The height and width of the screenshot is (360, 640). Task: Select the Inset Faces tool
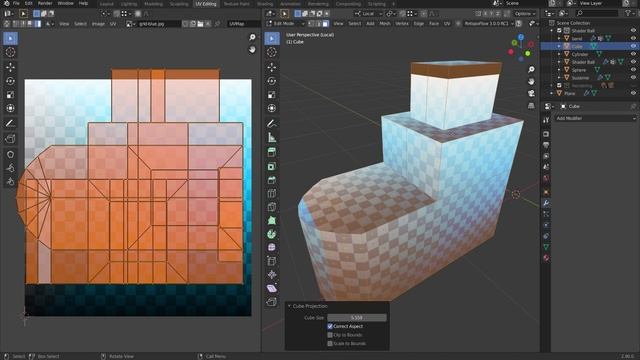(272, 167)
